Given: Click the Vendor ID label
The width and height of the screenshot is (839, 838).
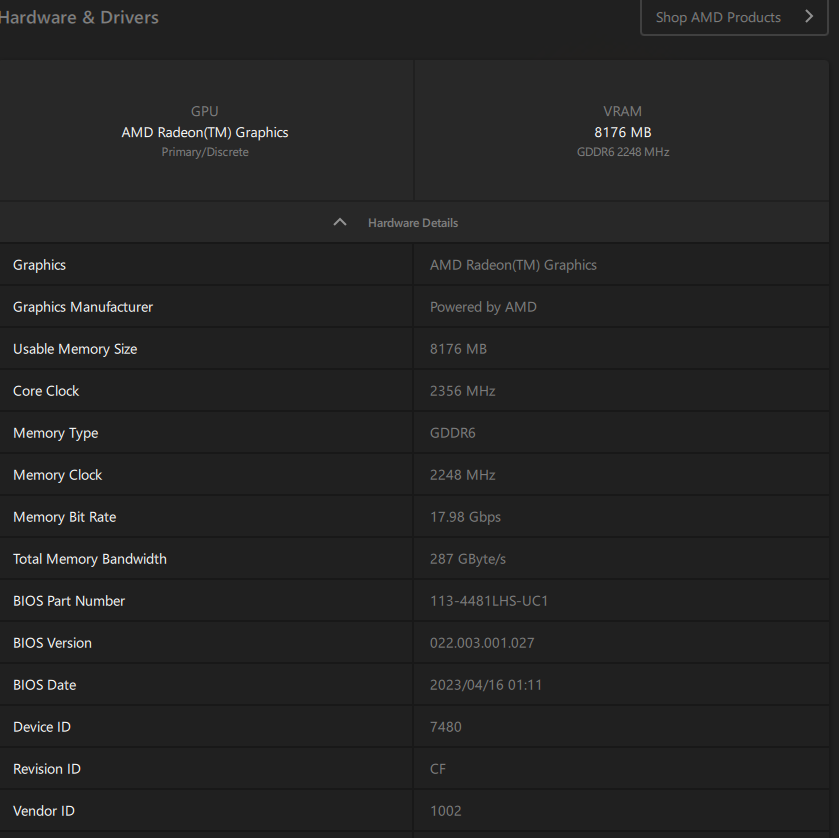Looking at the screenshot, I should [44, 811].
